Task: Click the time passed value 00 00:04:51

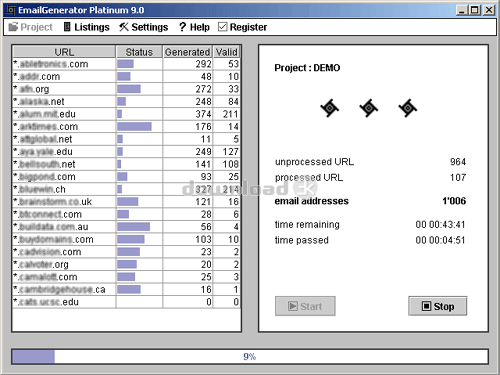Action: pyautogui.click(x=440, y=240)
